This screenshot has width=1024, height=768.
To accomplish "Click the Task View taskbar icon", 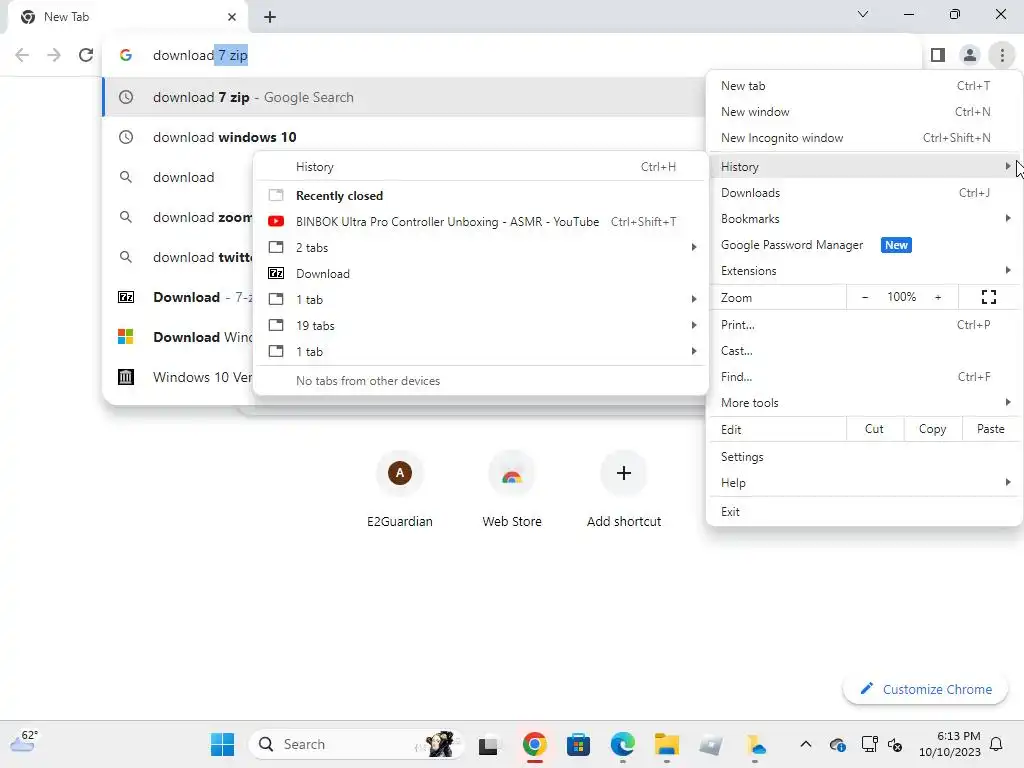I will pos(488,745).
